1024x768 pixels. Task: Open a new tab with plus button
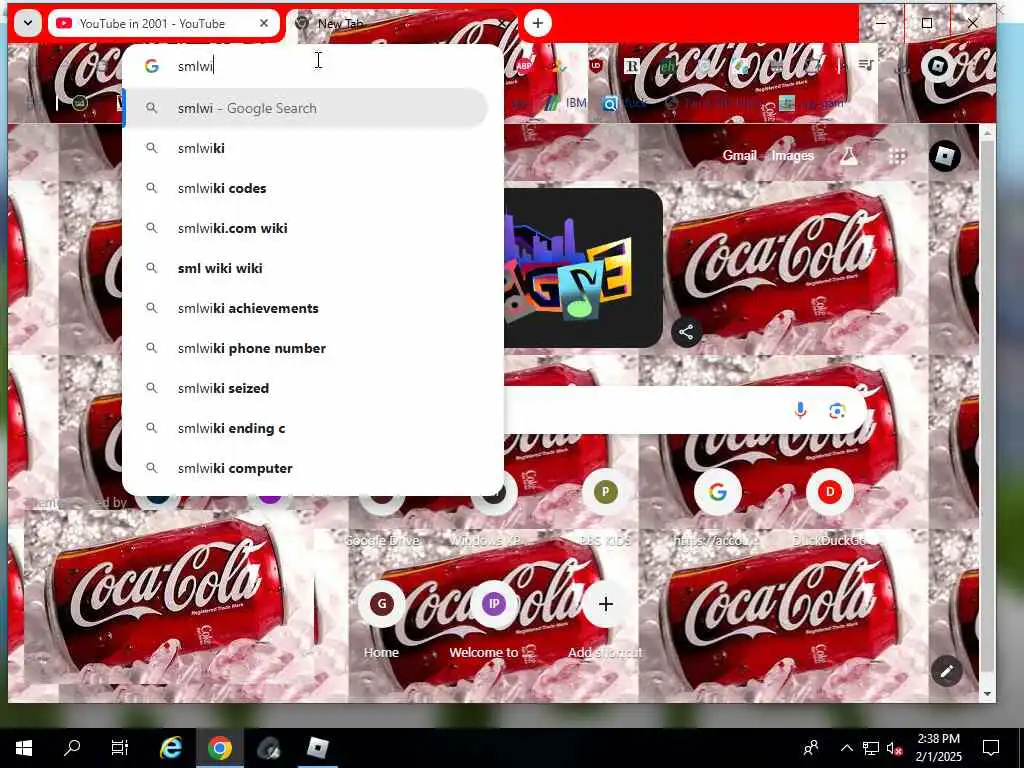[x=537, y=24]
